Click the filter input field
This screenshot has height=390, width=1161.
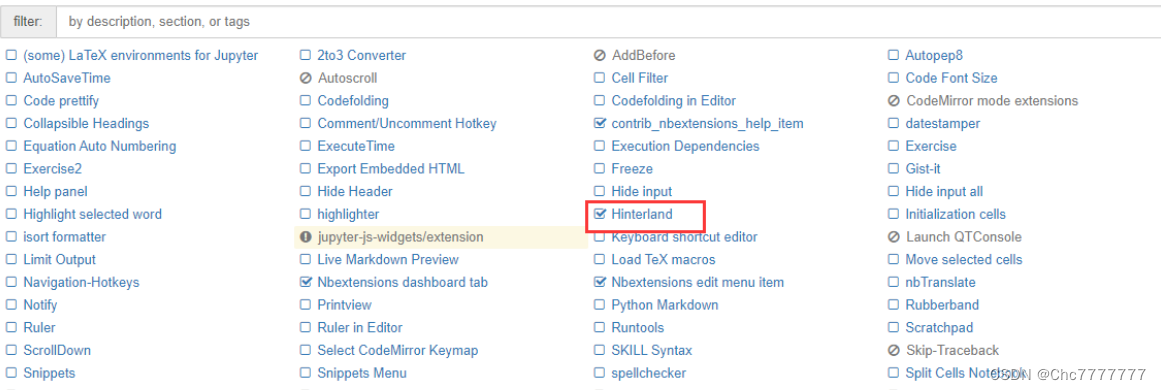pyautogui.click(x=608, y=21)
